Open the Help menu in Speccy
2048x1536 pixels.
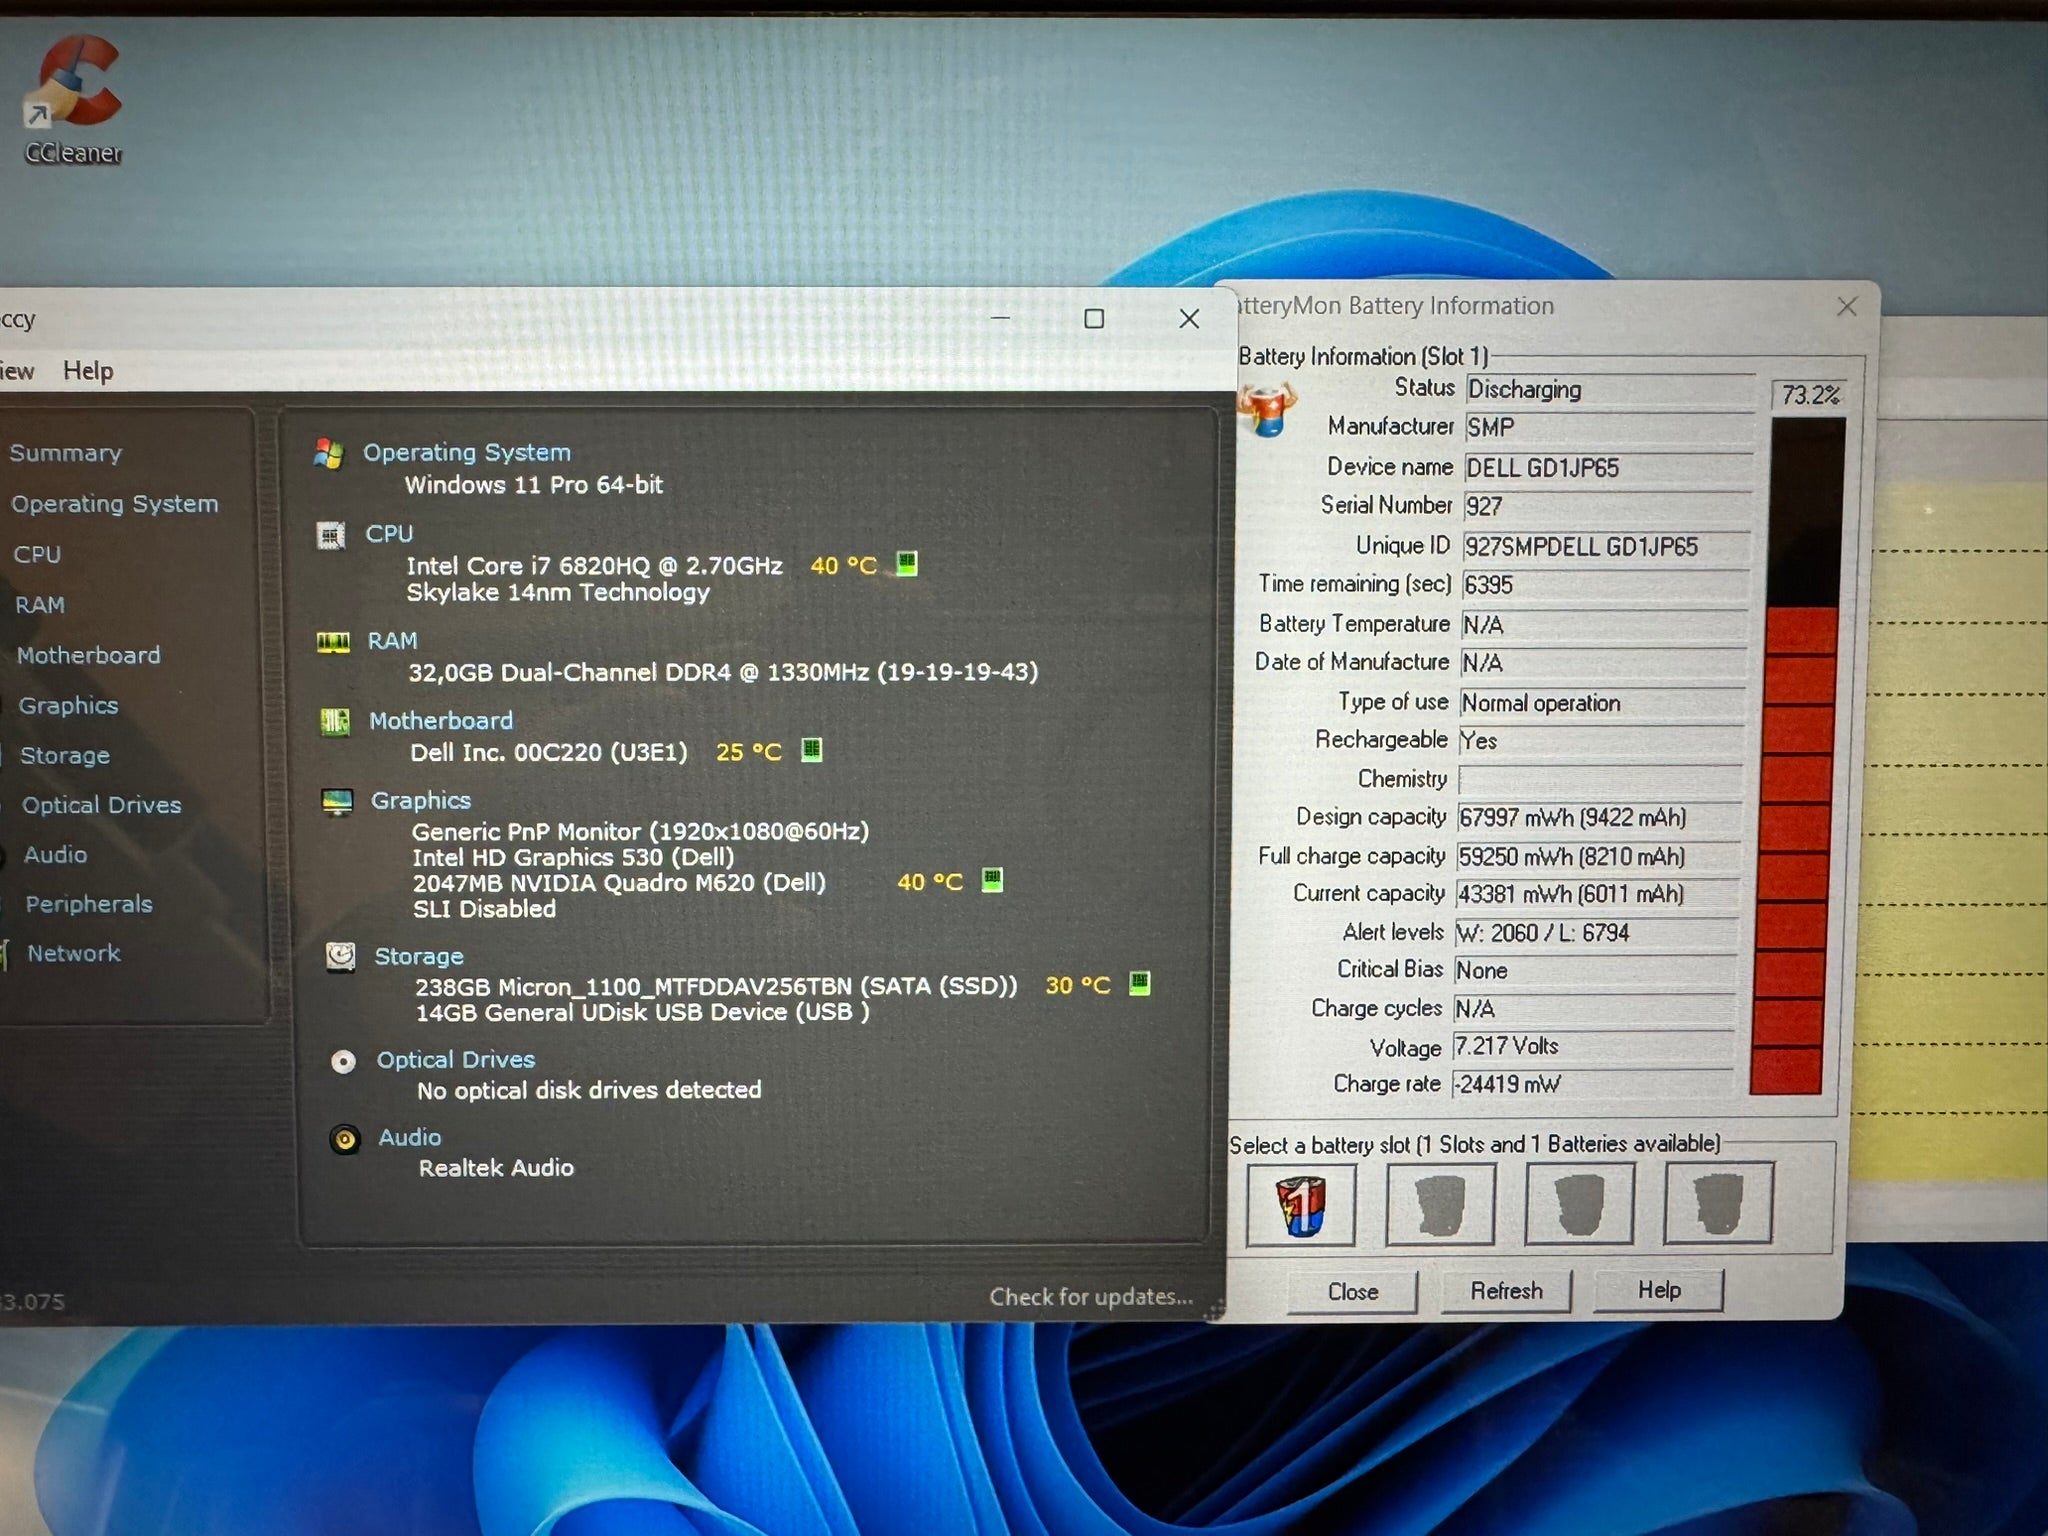tap(88, 371)
